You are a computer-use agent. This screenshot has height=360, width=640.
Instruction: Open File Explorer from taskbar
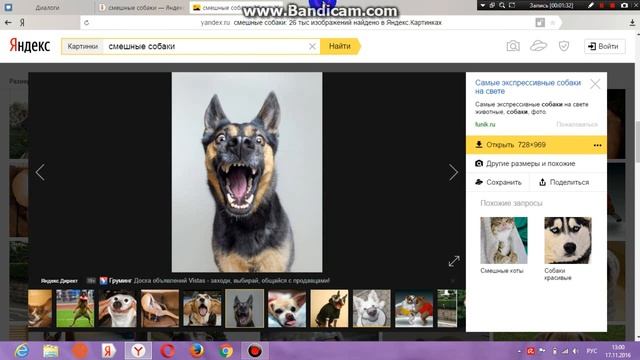point(51,351)
